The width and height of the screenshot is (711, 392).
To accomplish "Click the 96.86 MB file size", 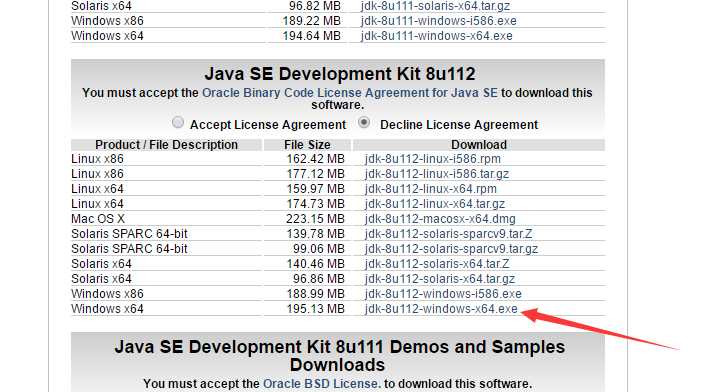I will point(319,279).
